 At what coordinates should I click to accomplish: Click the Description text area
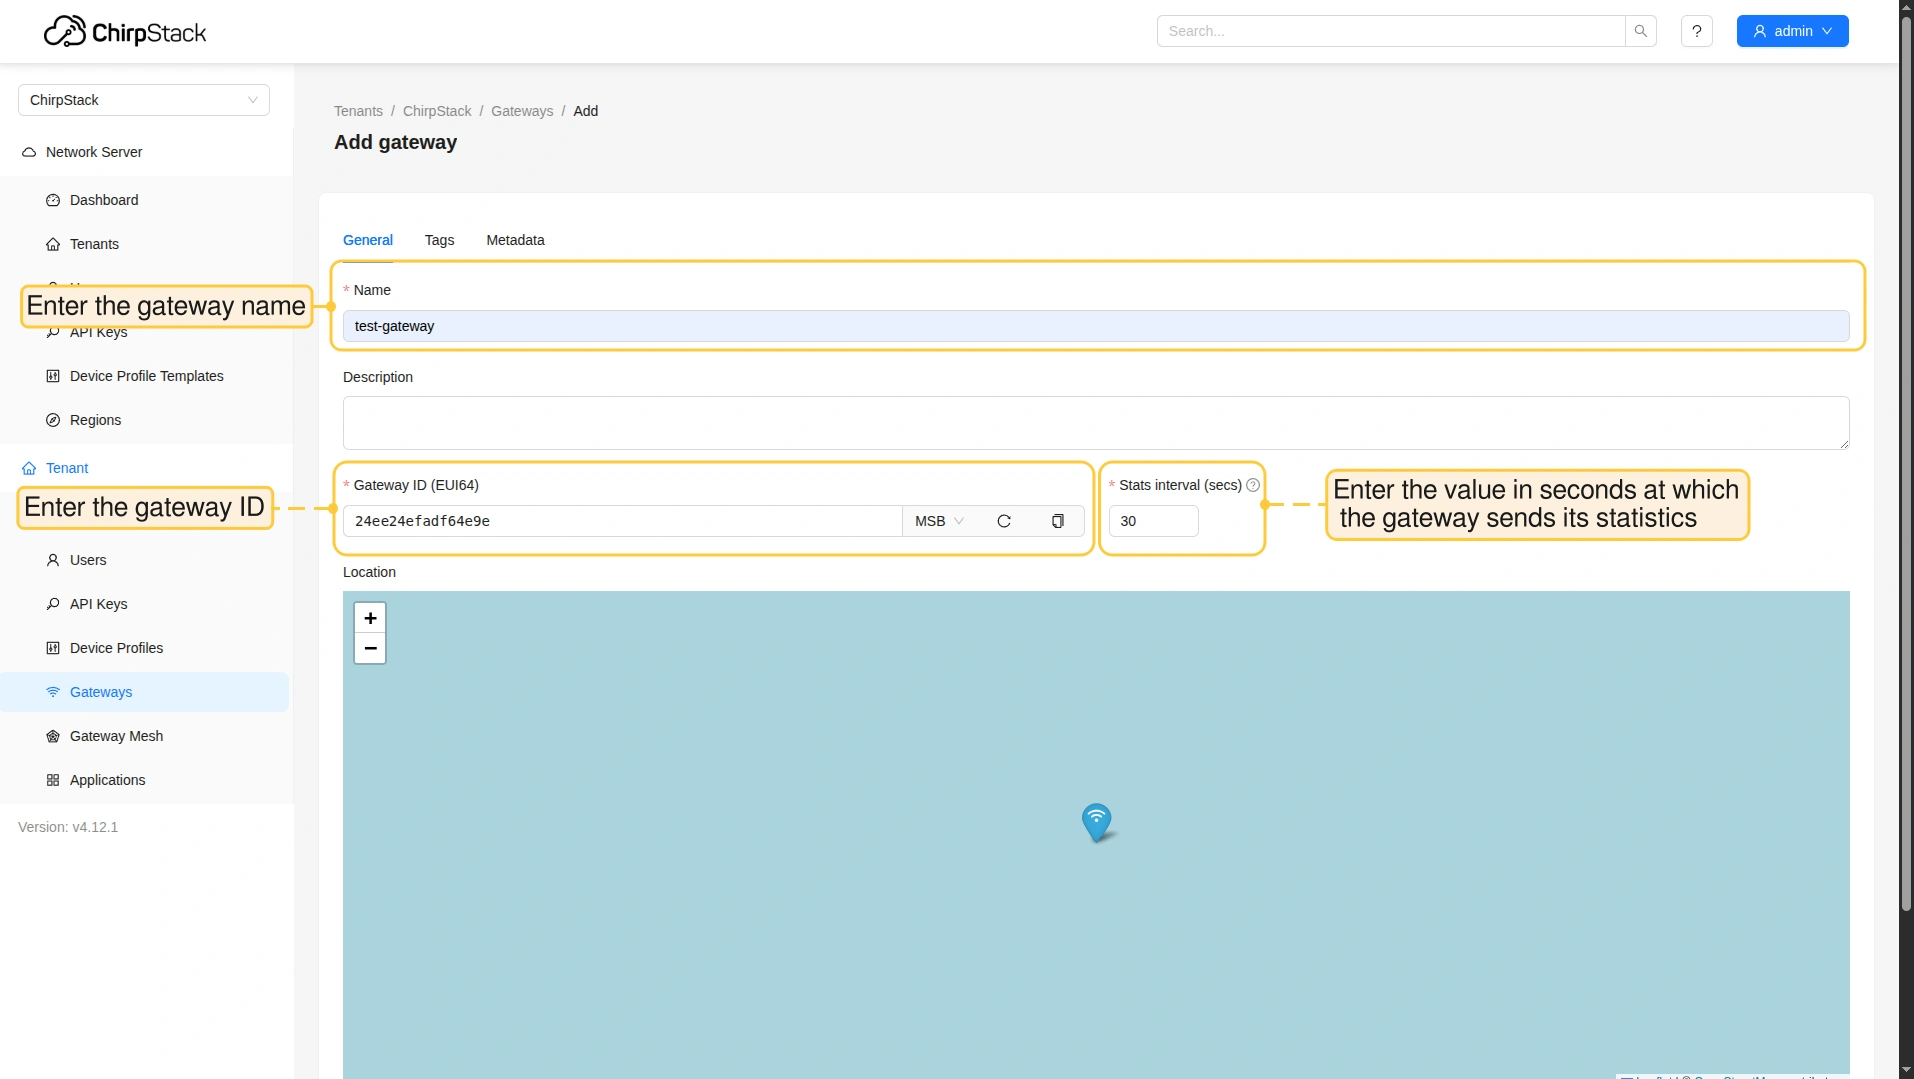pyautogui.click(x=1095, y=423)
